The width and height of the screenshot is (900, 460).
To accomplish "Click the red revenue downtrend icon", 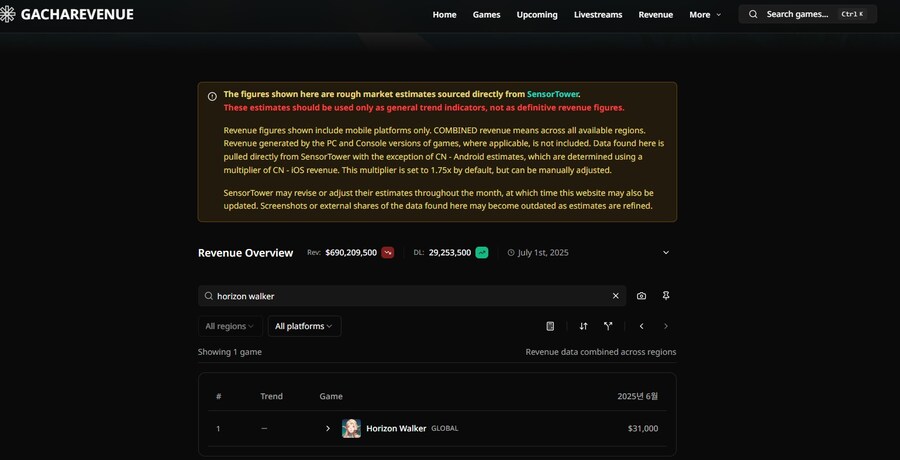I will [387, 253].
